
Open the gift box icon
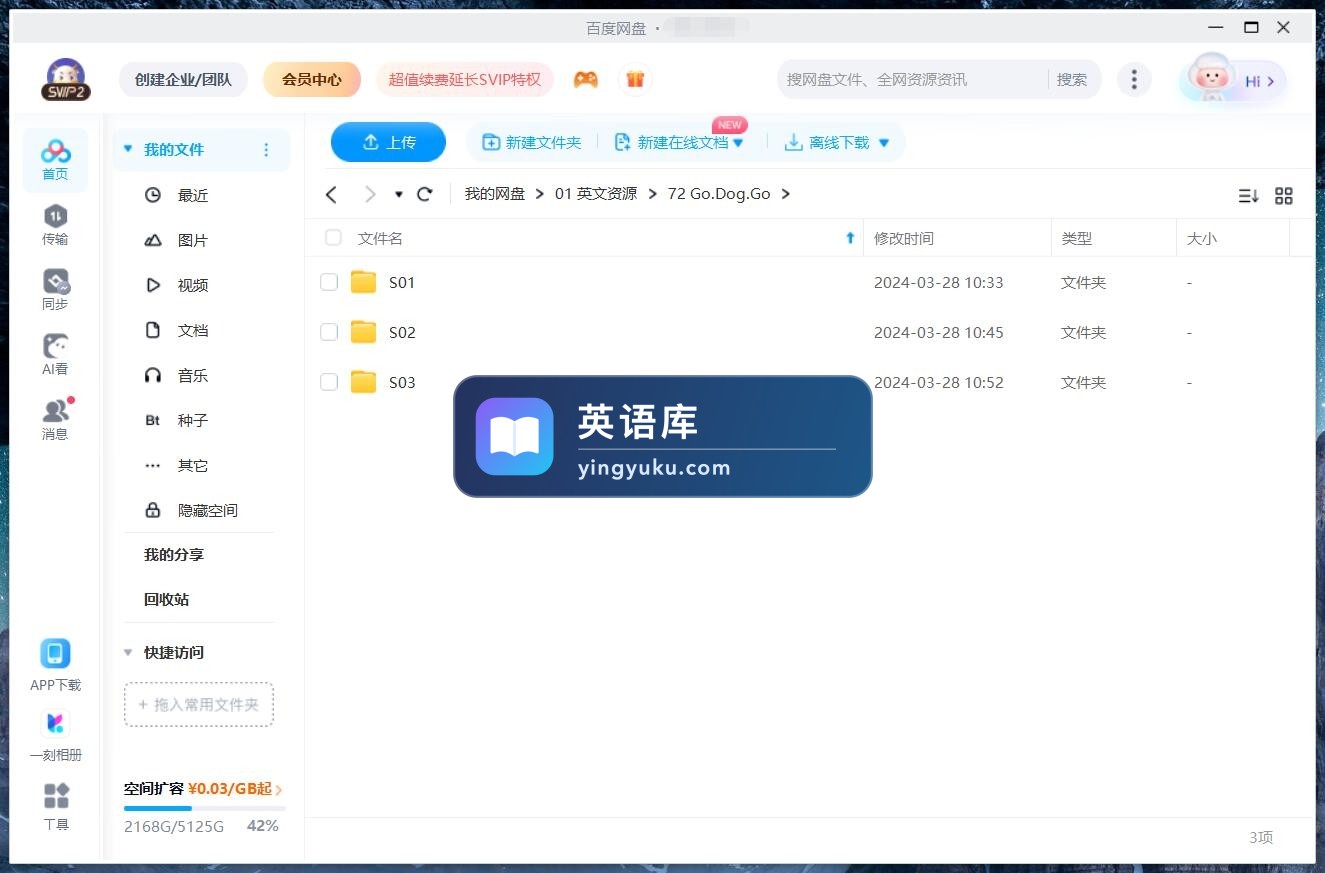[635, 79]
